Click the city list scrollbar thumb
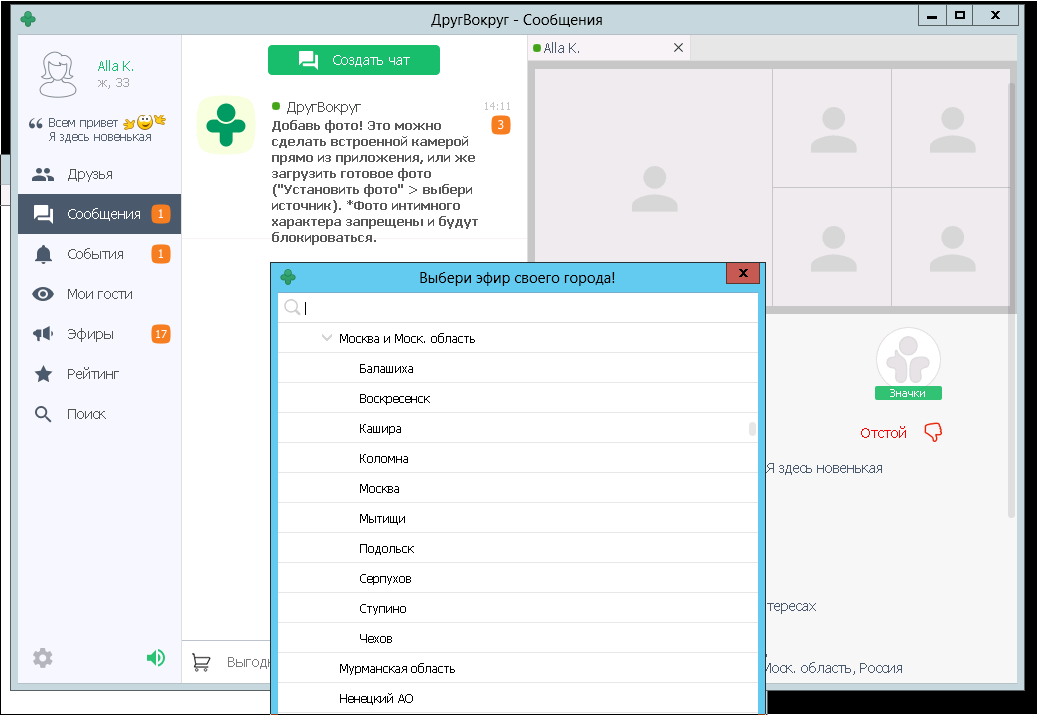 tap(752, 429)
